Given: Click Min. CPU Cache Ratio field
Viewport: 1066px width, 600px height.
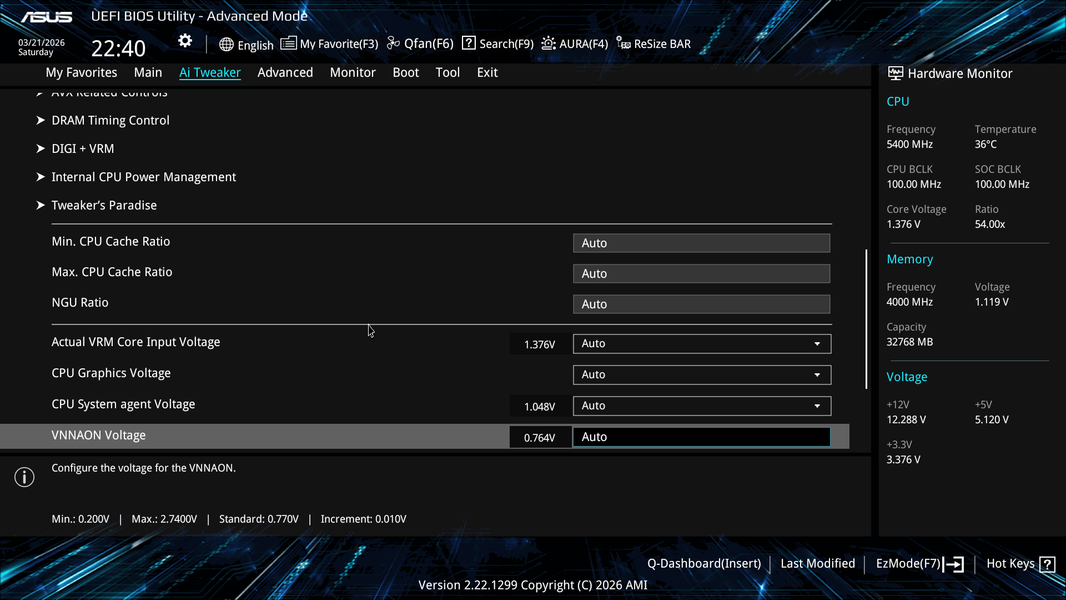Looking at the screenshot, I should coord(702,243).
